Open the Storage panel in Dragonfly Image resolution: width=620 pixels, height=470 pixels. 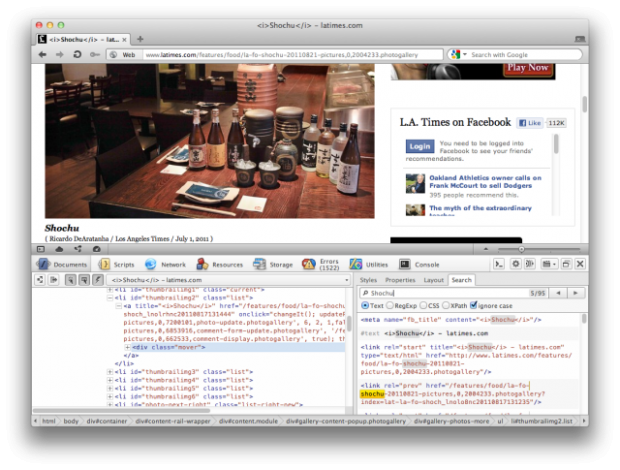coord(273,264)
